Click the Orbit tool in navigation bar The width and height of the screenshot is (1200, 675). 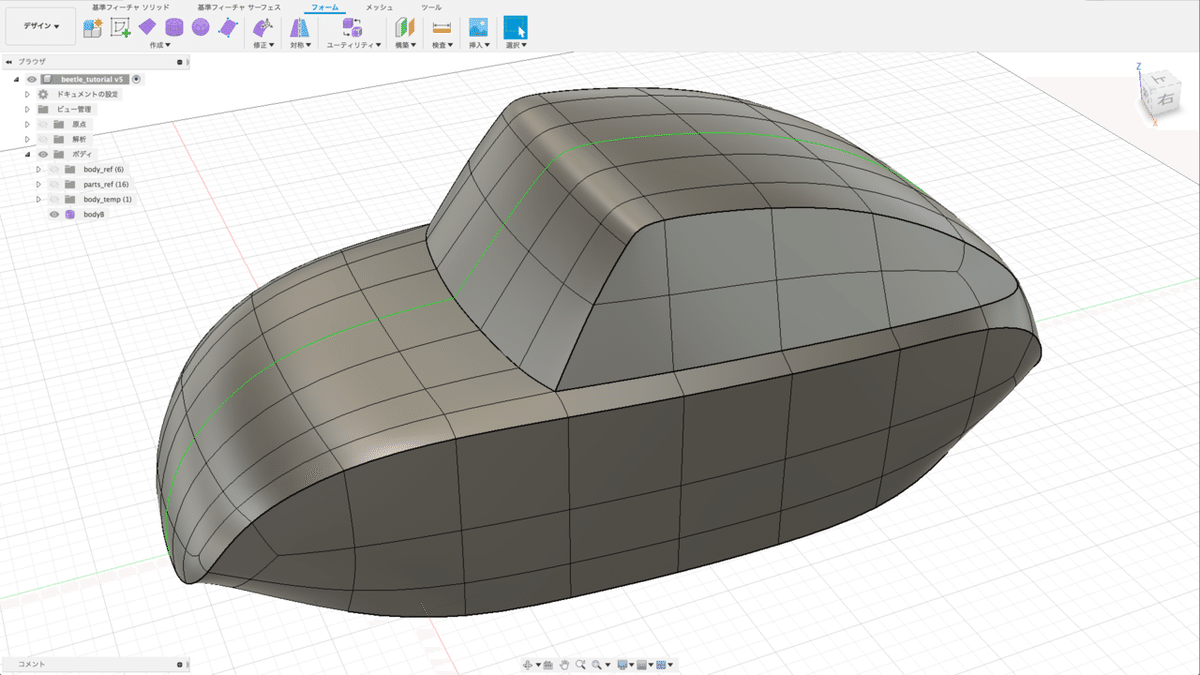click(530, 664)
